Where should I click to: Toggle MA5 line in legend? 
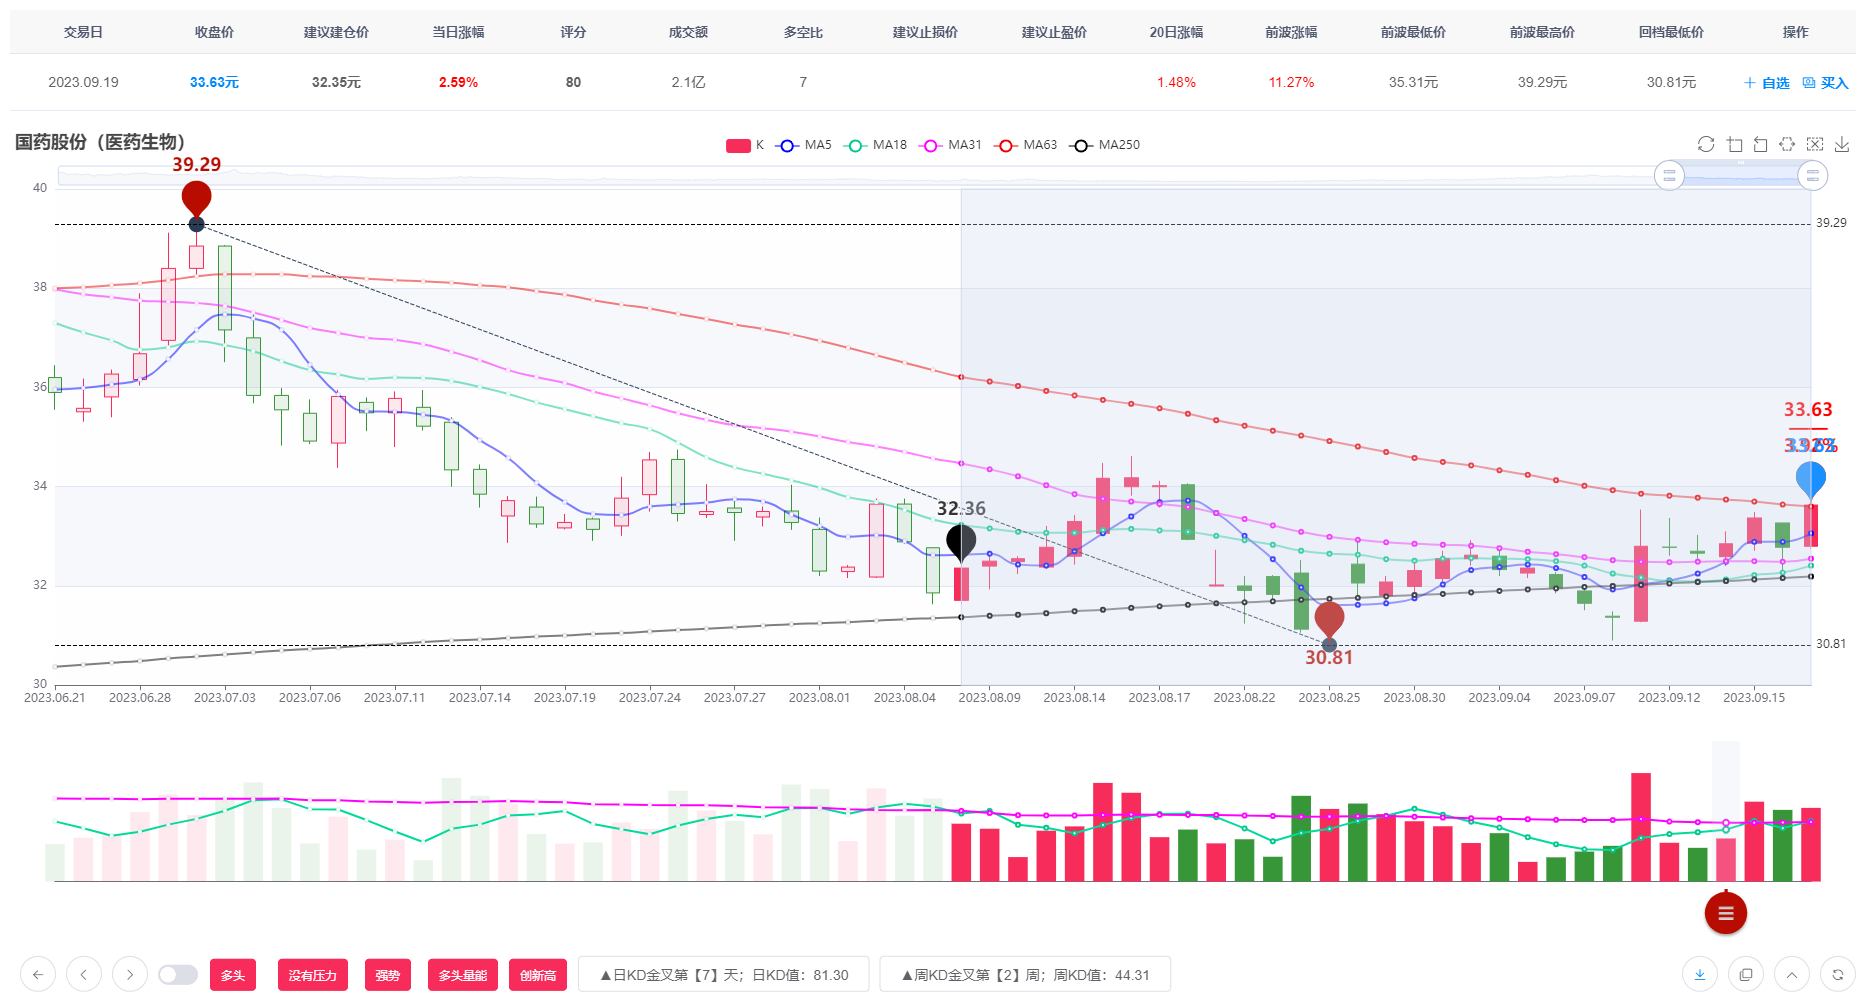pyautogui.click(x=805, y=145)
